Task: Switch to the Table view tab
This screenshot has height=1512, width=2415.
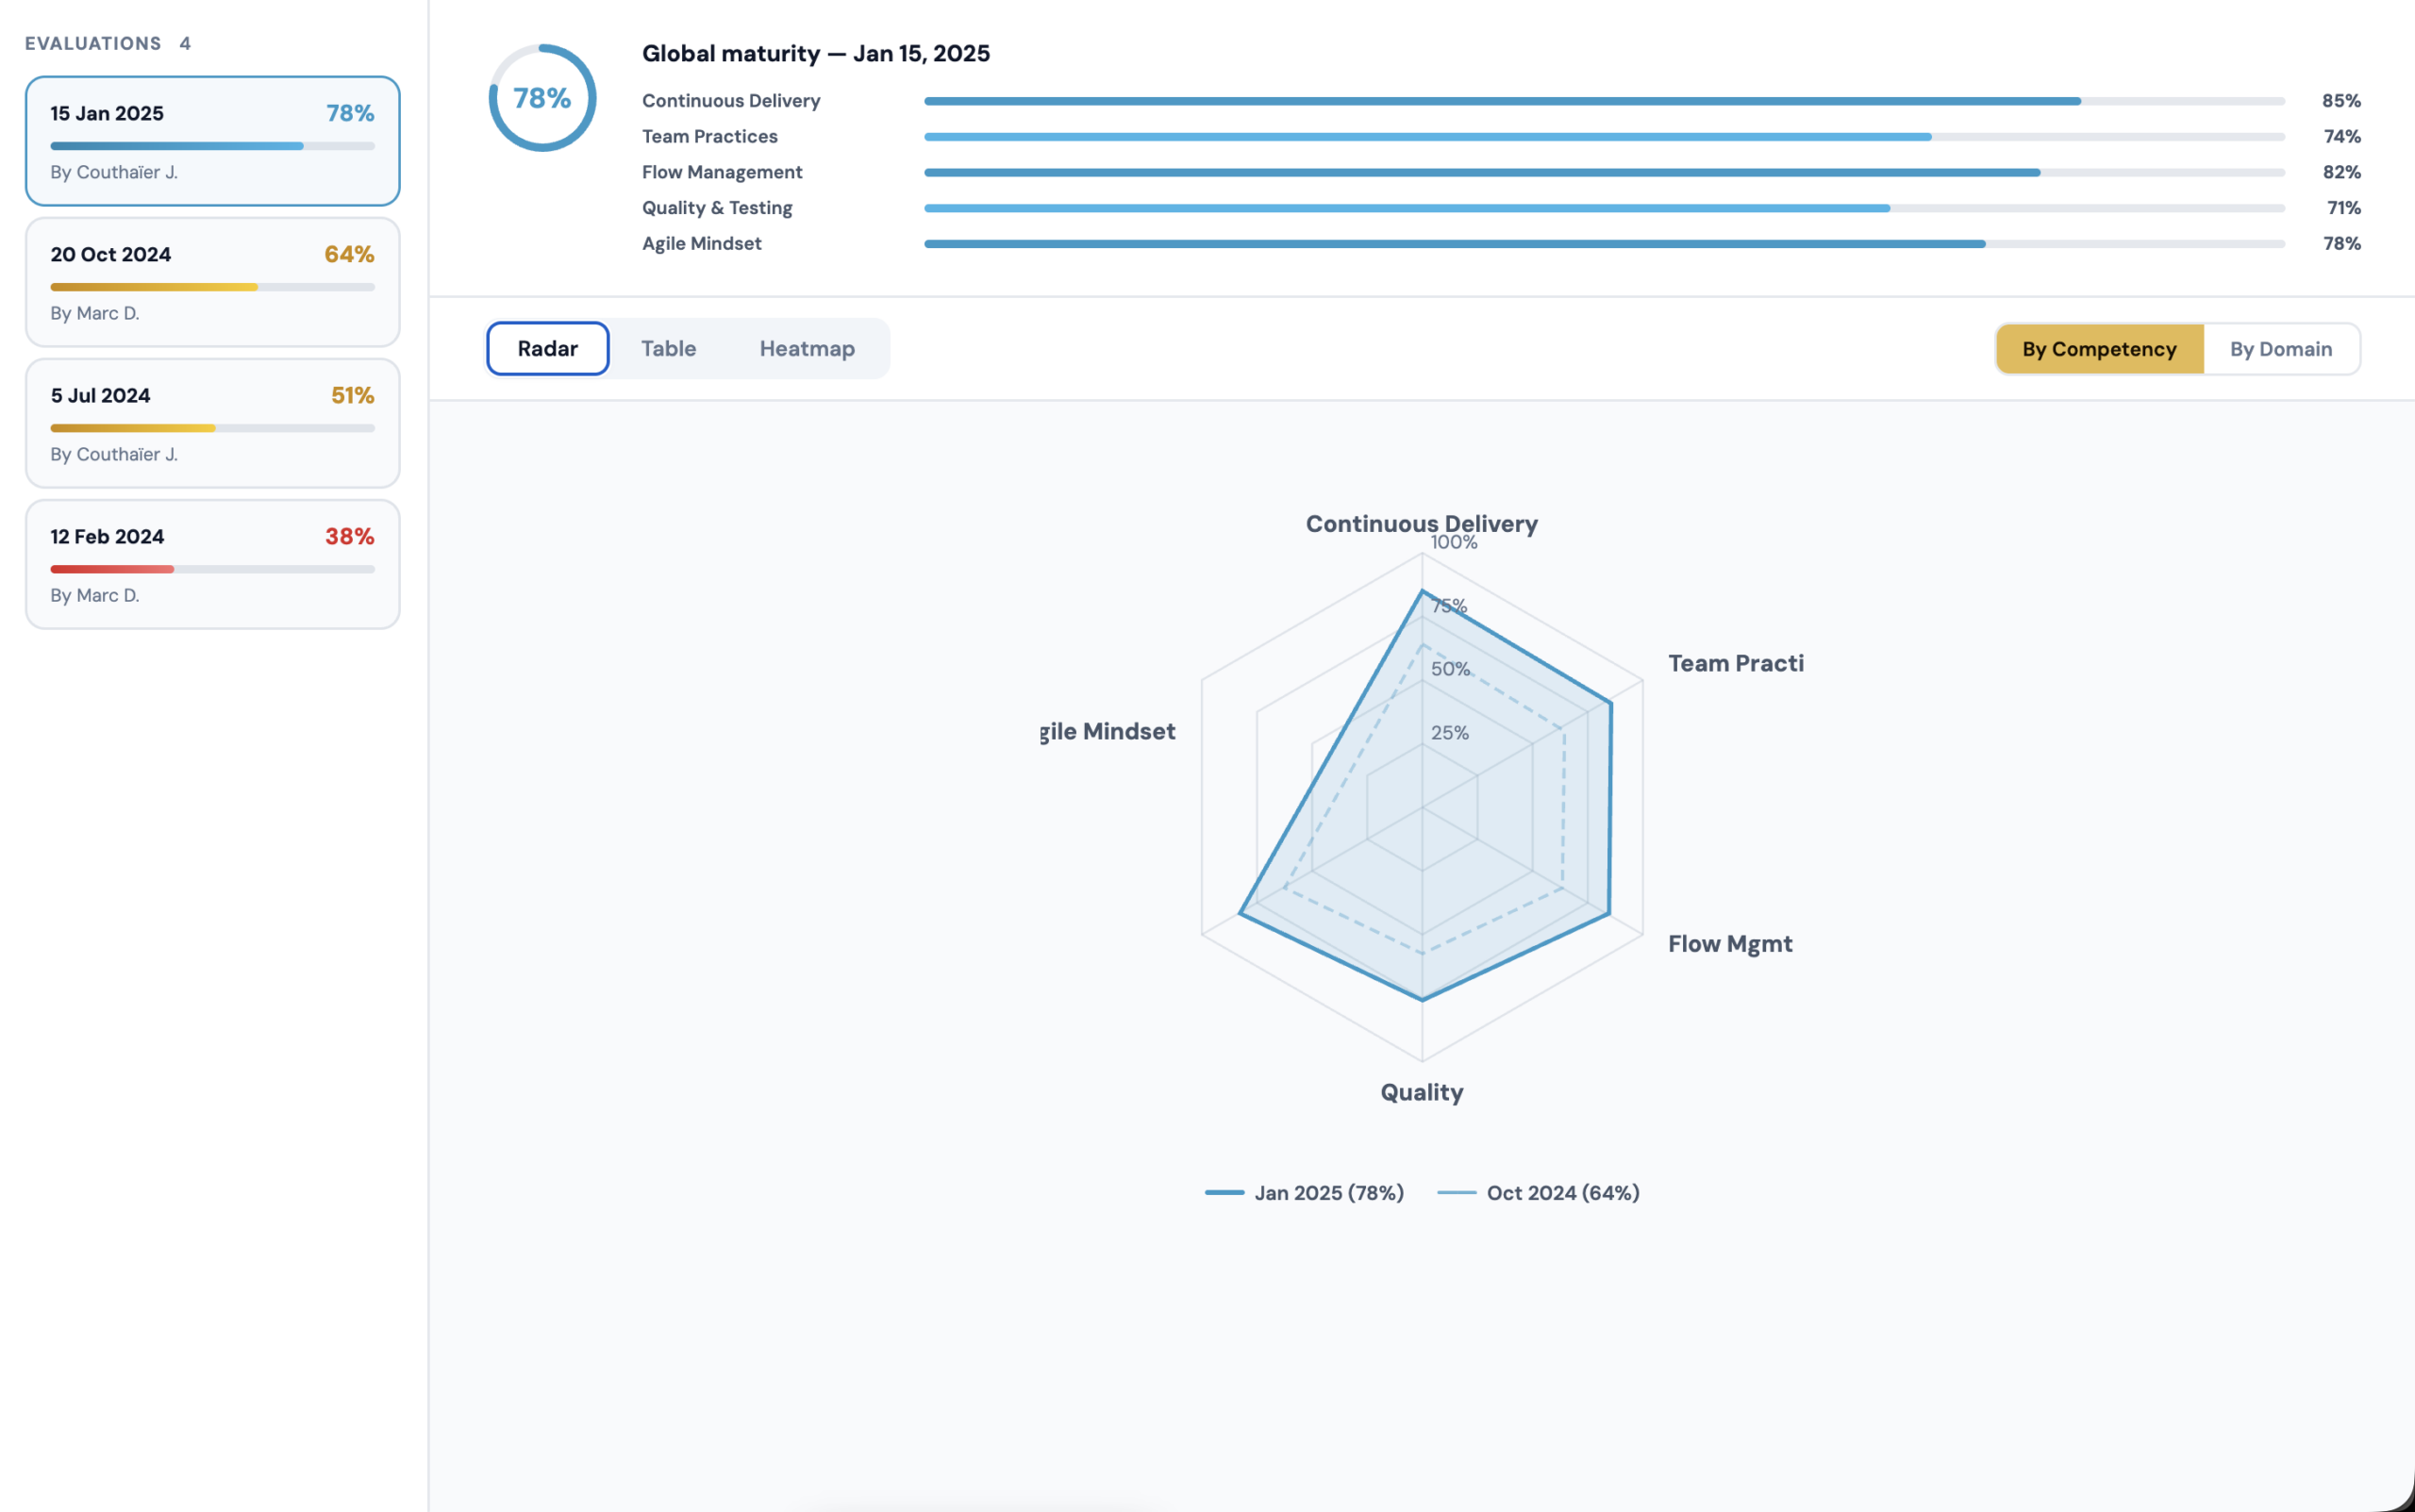Action: [x=668, y=349]
